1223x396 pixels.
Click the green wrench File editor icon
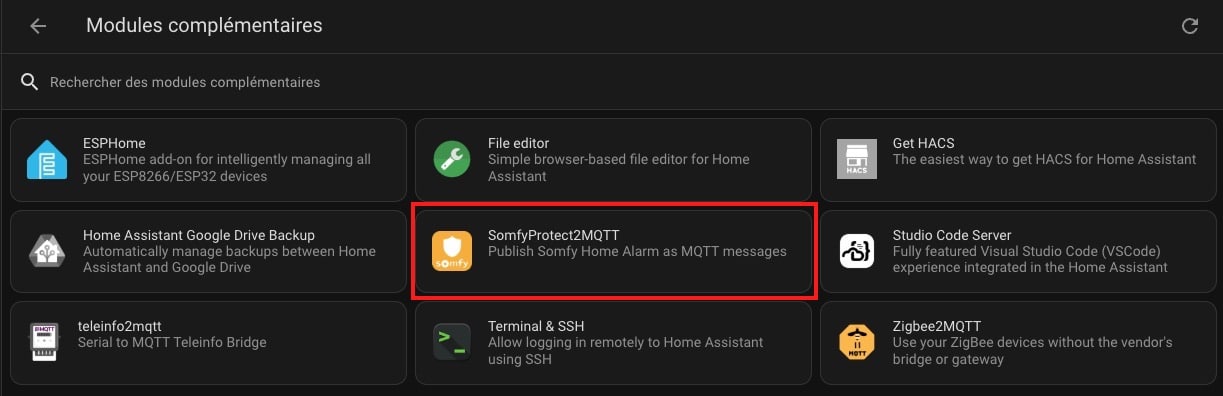coord(451,160)
